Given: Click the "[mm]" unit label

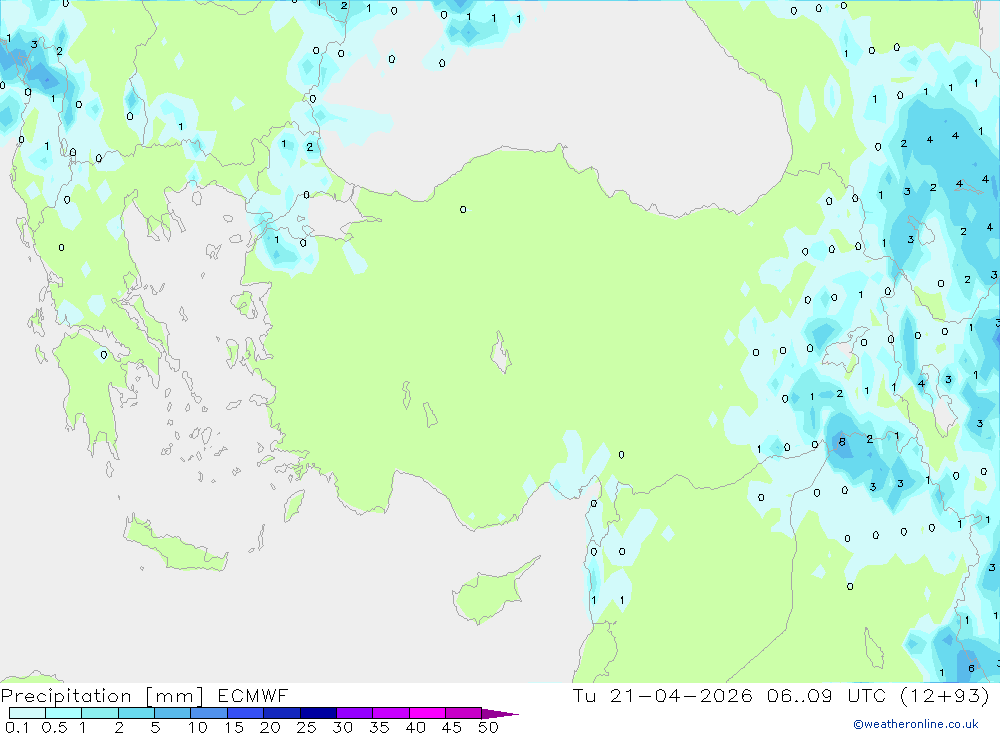Looking at the screenshot, I should click(x=175, y=696).
